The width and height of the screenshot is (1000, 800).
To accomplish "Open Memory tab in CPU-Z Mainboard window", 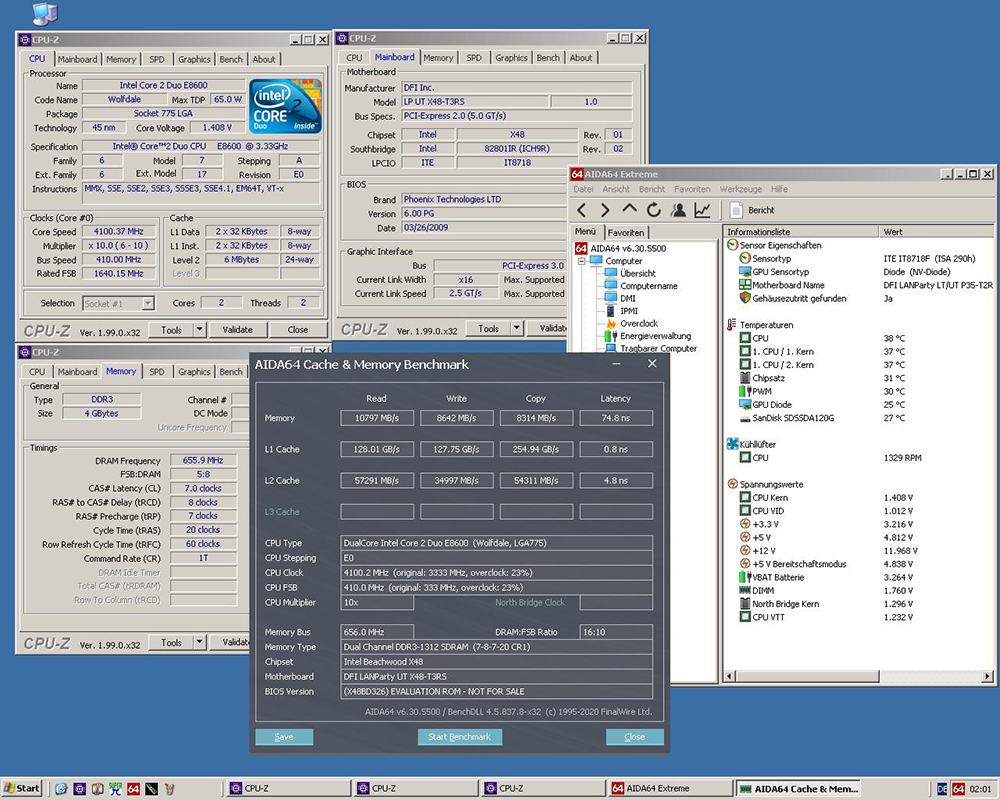I will pyautogui.click(x=438, y=58).
